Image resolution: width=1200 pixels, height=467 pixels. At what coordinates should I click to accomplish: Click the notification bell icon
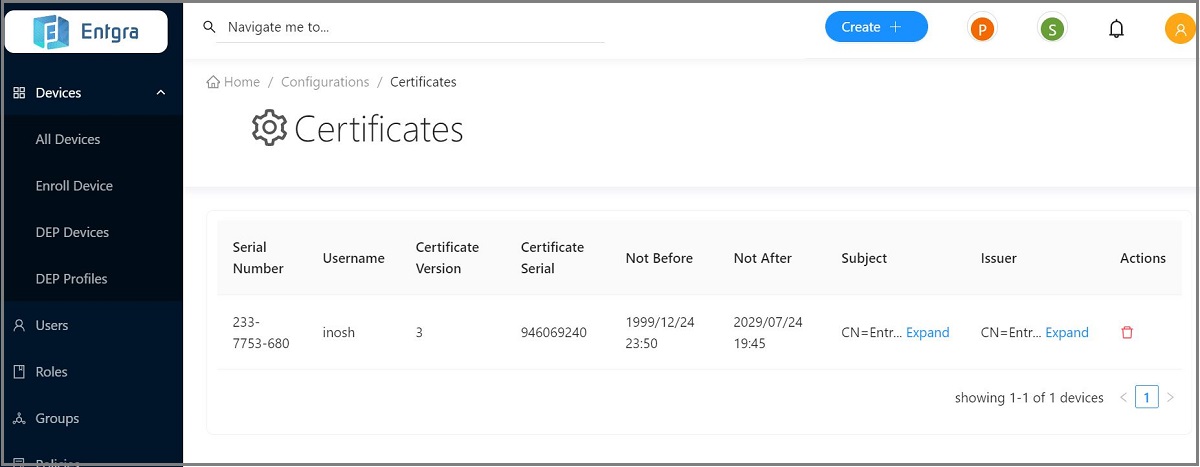1117,29
